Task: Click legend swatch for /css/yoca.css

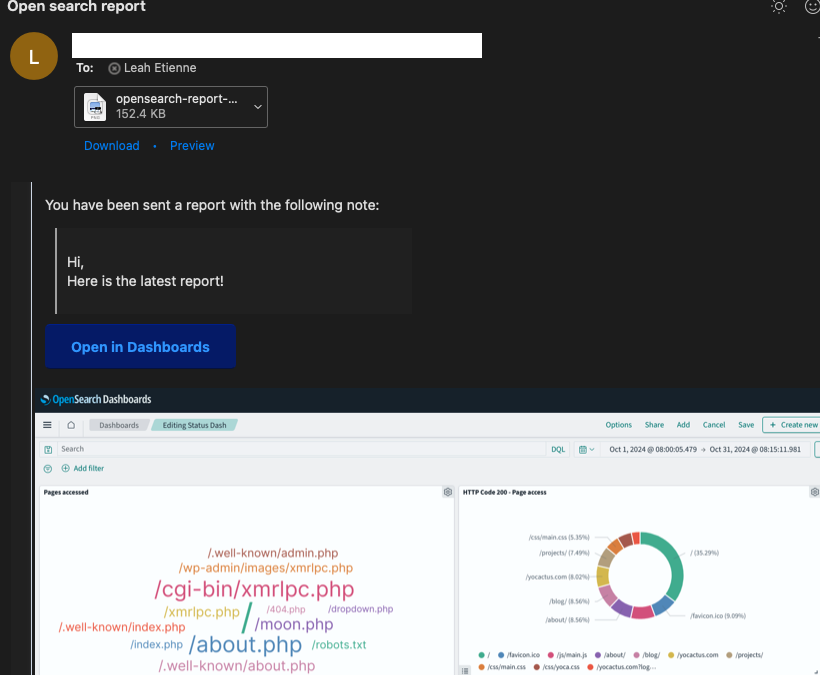Action: click(x=537, y=667)
